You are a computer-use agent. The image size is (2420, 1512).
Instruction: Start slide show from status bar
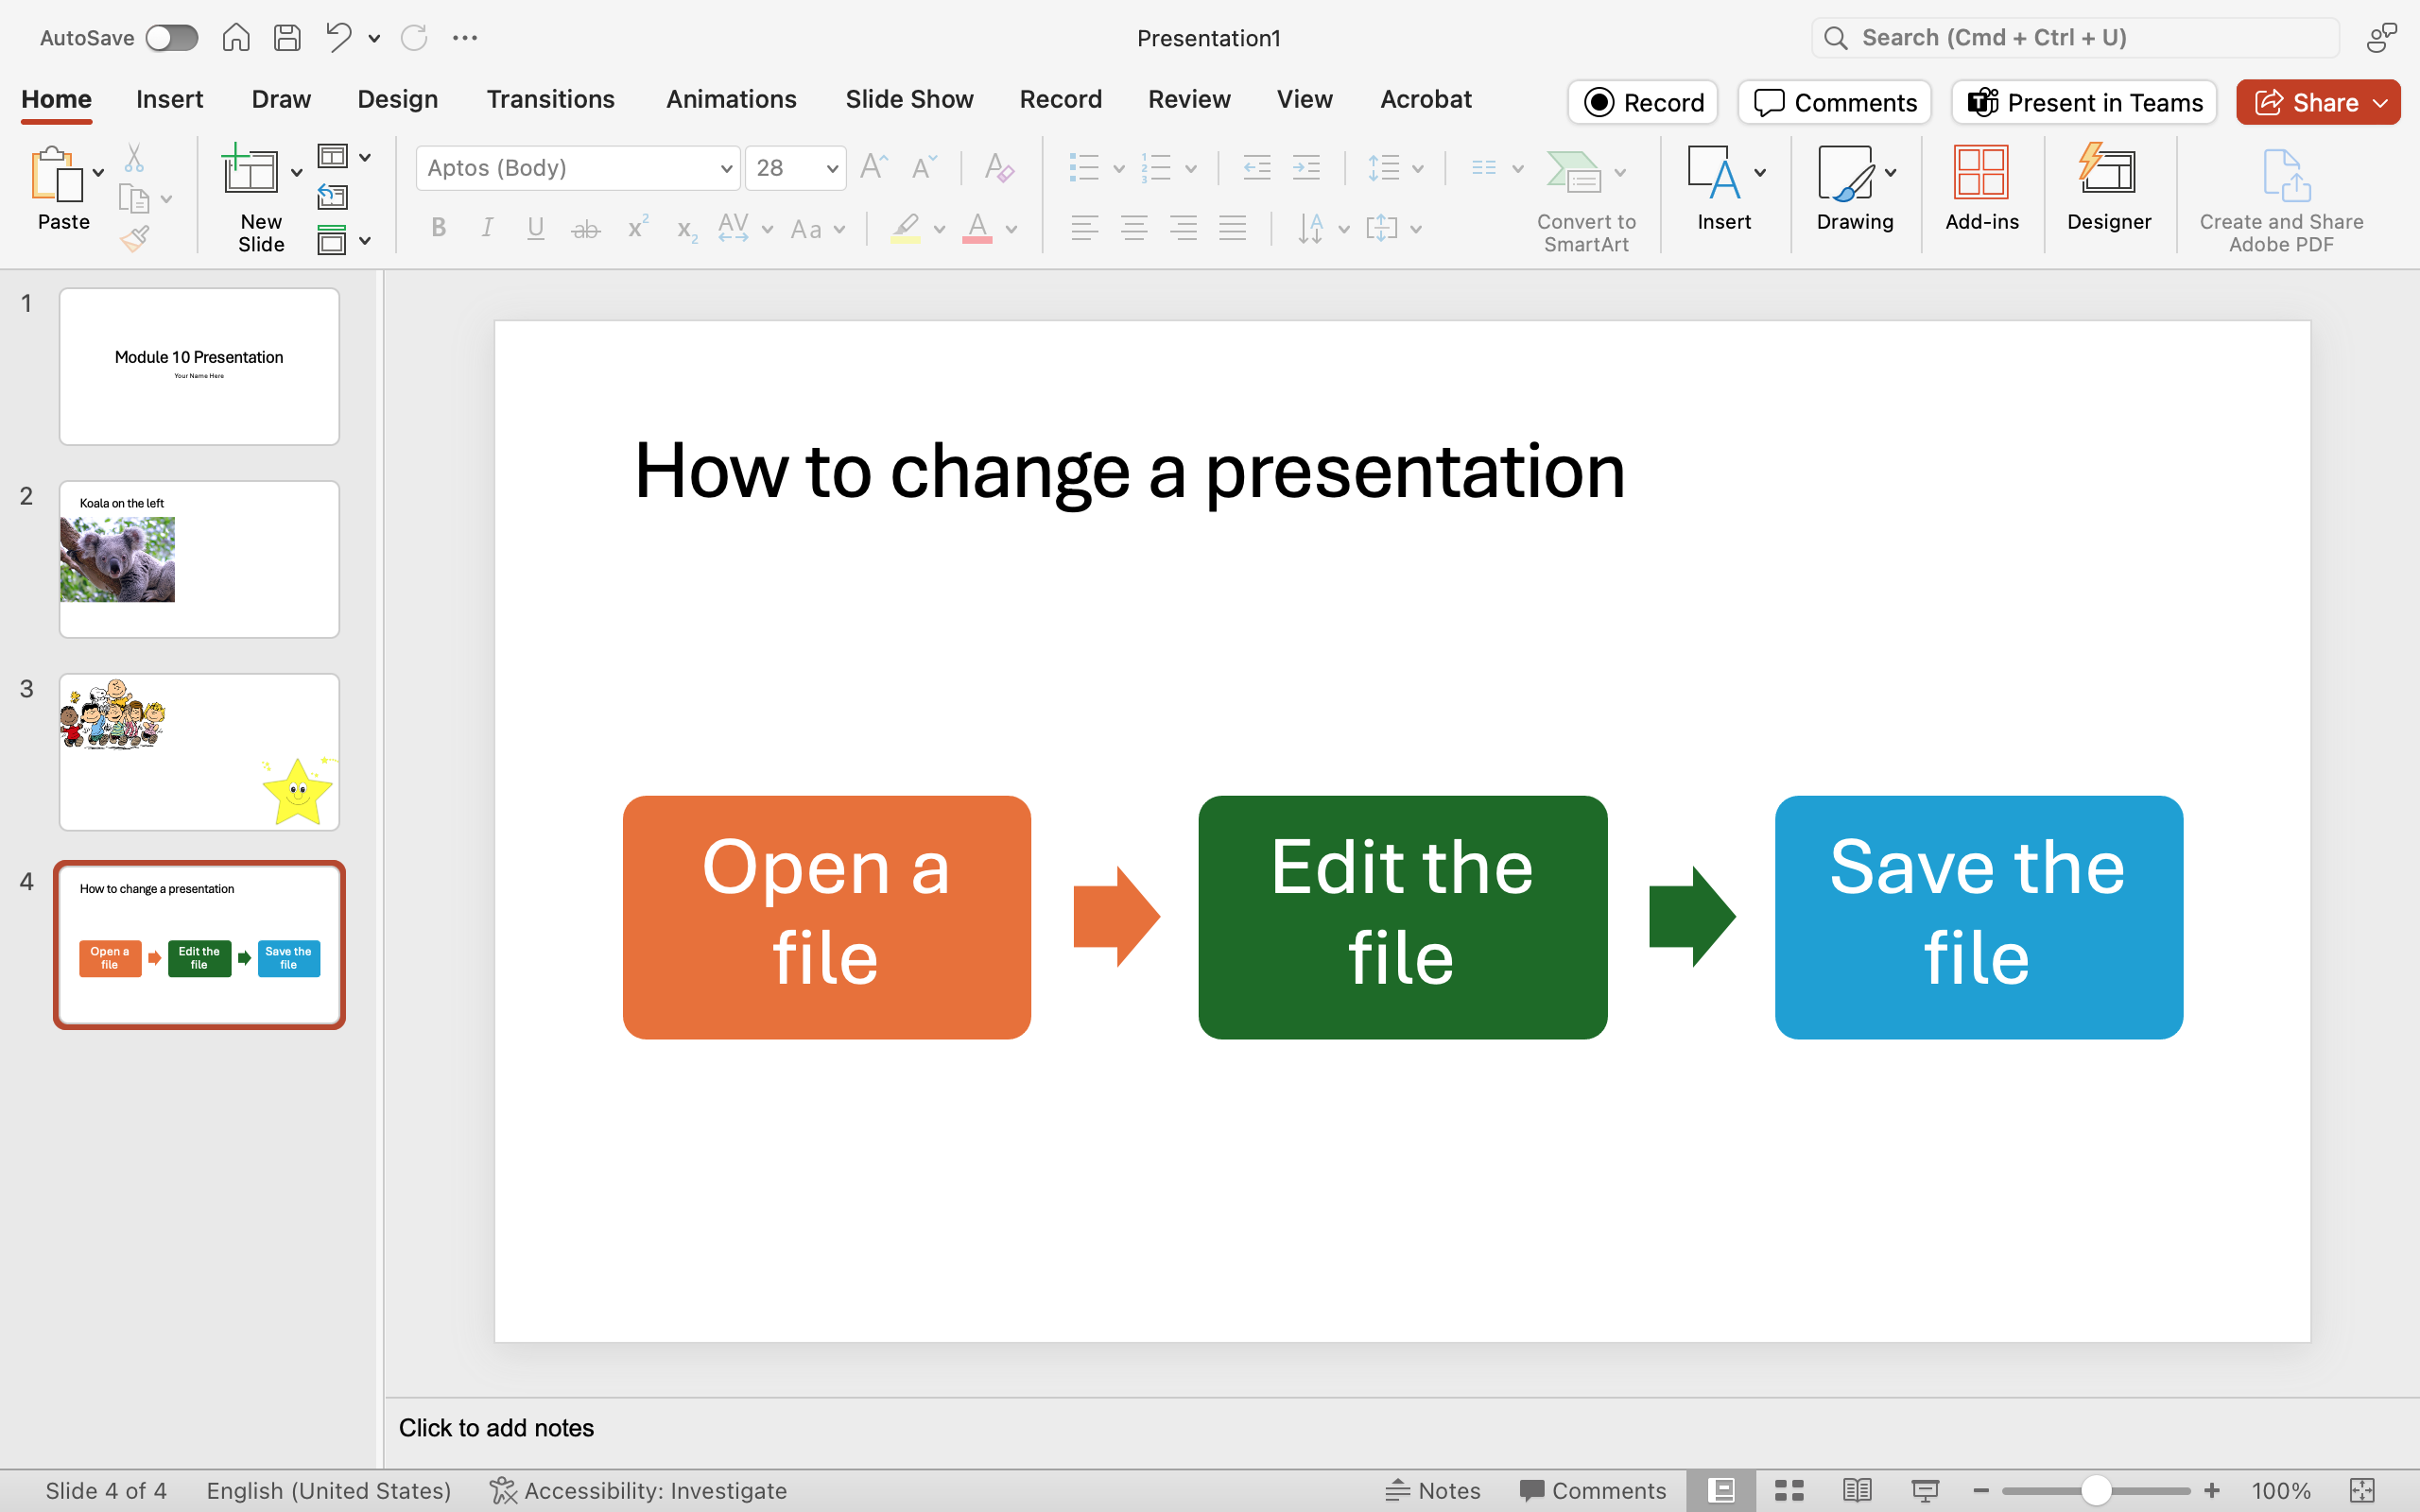click(x=1925, y=1490)
